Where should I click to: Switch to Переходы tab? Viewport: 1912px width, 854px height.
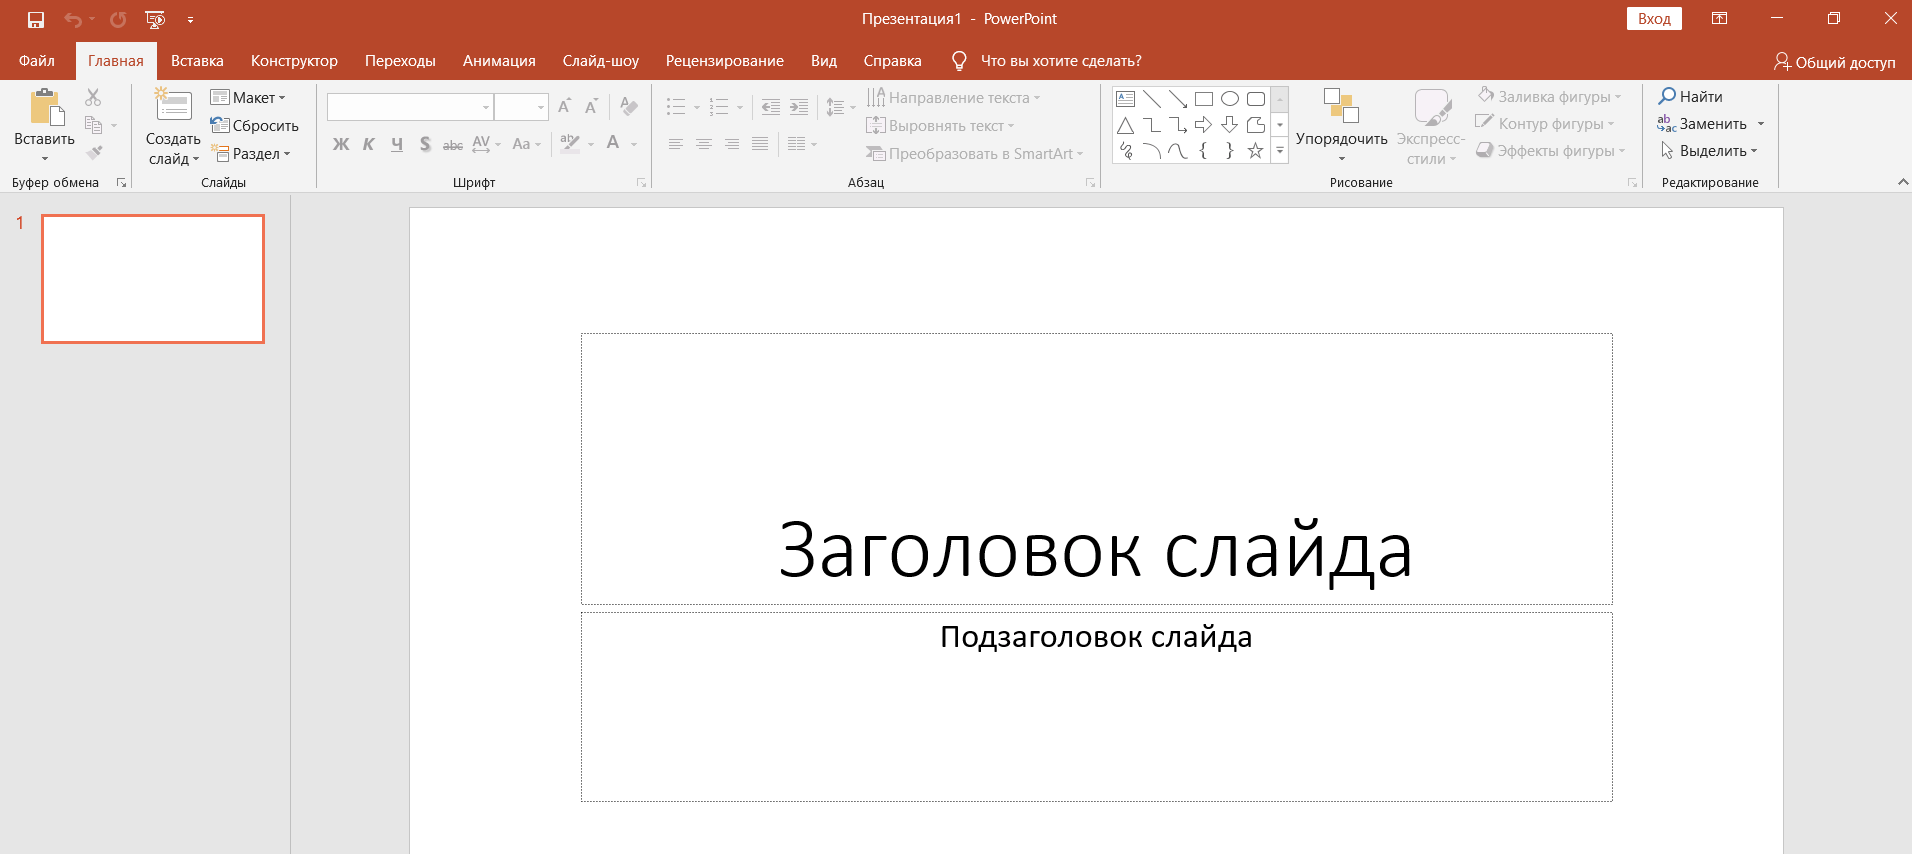400,61
